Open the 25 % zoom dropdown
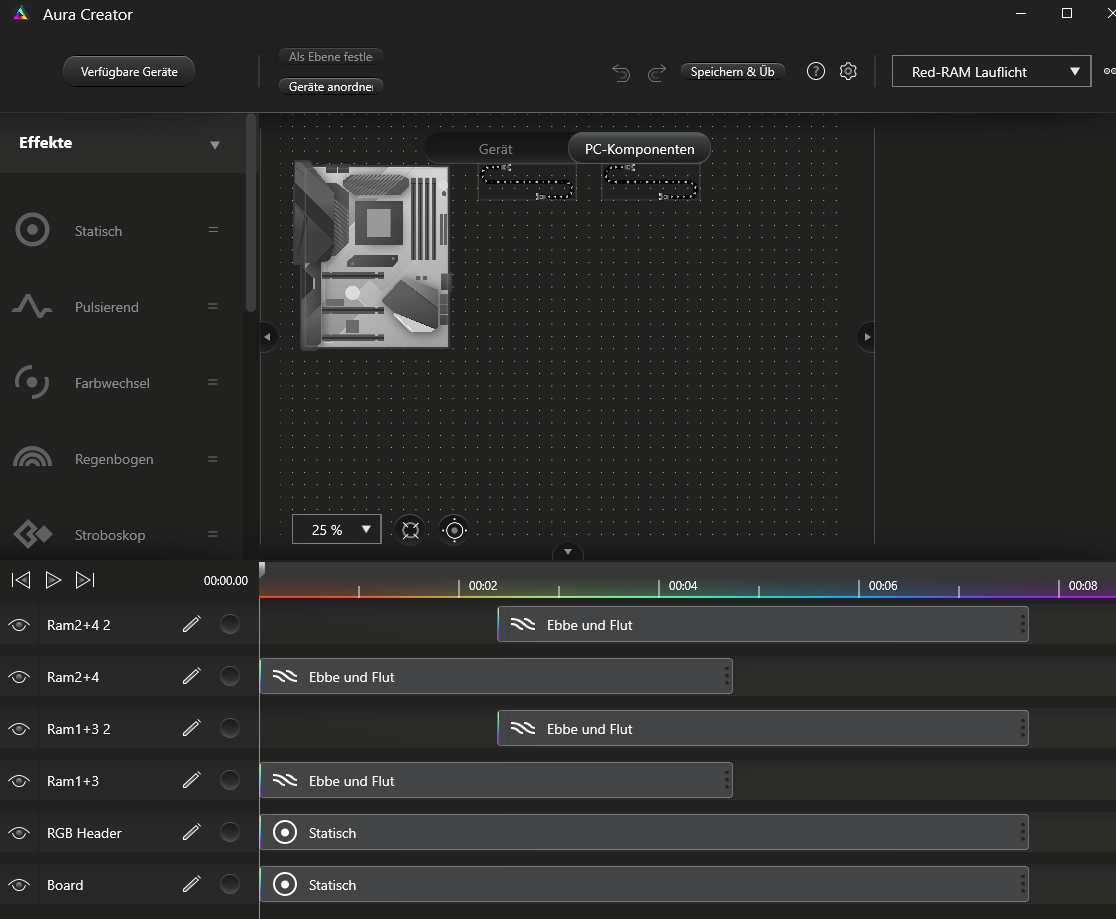Screen dimensions: 1116x919 pos(336,530)
